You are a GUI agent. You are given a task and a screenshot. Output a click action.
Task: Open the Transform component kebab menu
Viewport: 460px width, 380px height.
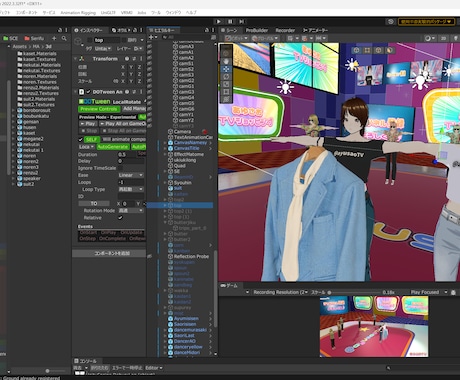pos(141,59)
